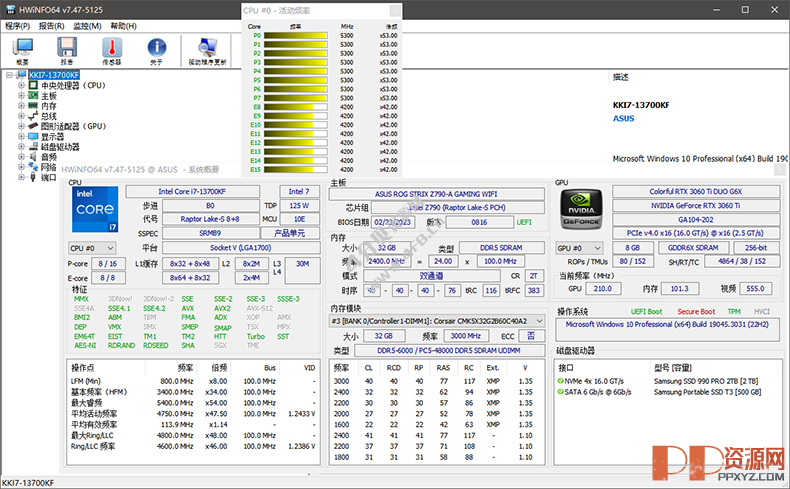790x489 pixels.
Task: Click the Intel Core i7-13700KF name field
Action: 192,191
